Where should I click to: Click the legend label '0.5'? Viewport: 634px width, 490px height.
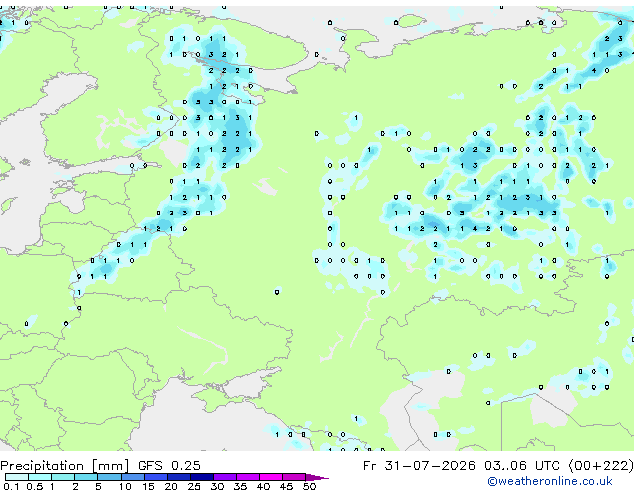pyautogui.click(x=34, y=486)
